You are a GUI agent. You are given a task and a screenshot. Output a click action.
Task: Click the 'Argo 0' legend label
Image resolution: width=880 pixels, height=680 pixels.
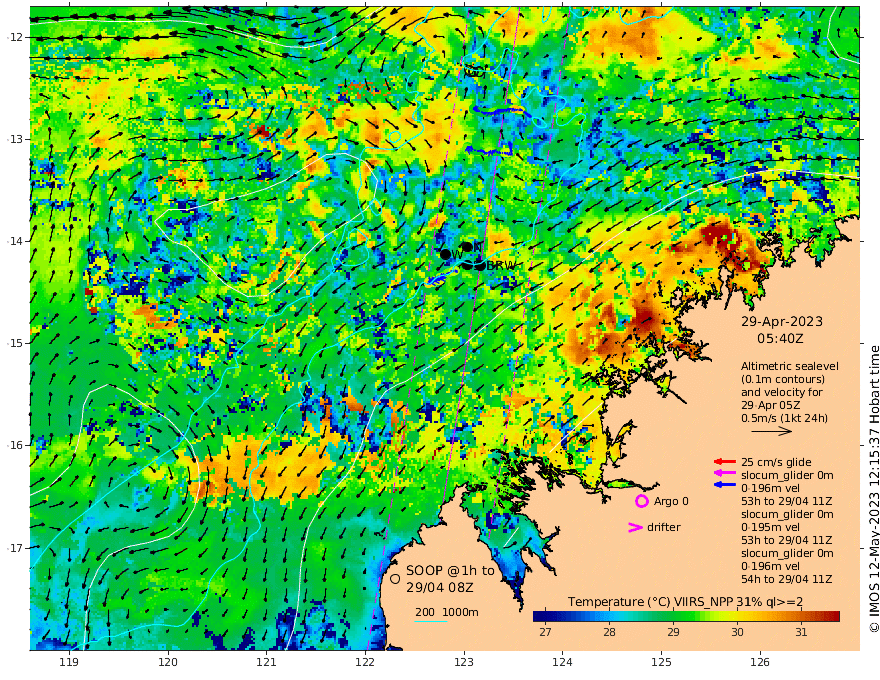point(671,501)
